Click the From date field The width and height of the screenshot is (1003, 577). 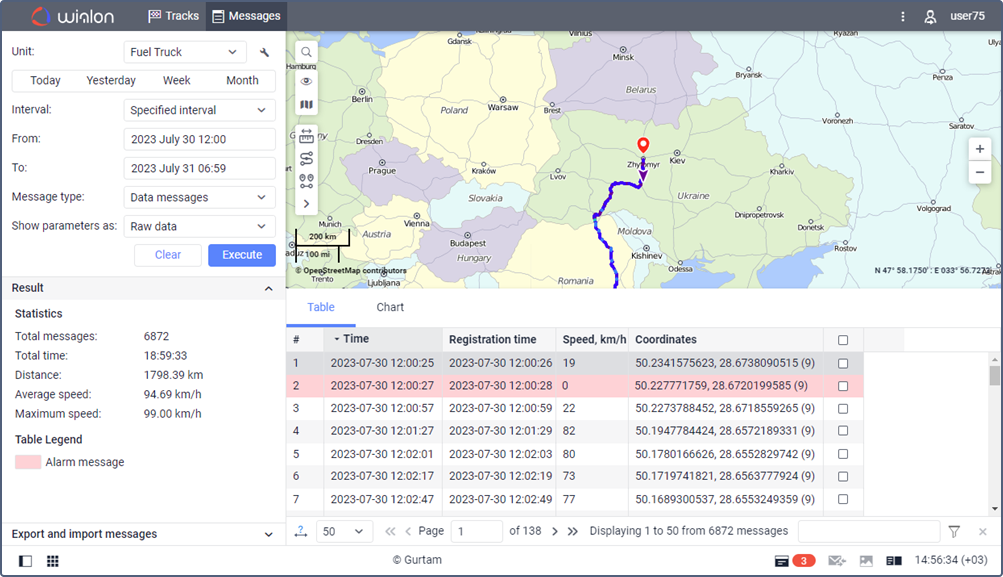[x=199, y=139]
